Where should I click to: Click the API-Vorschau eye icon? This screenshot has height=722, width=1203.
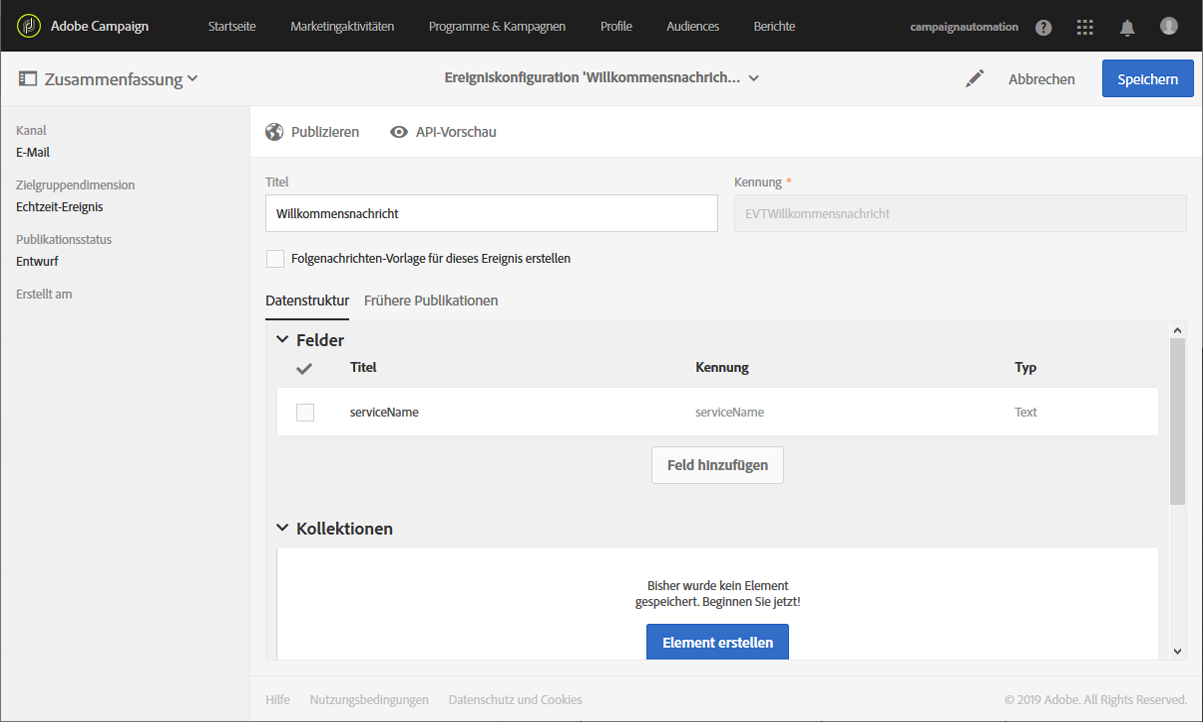(x=399, y=132)
